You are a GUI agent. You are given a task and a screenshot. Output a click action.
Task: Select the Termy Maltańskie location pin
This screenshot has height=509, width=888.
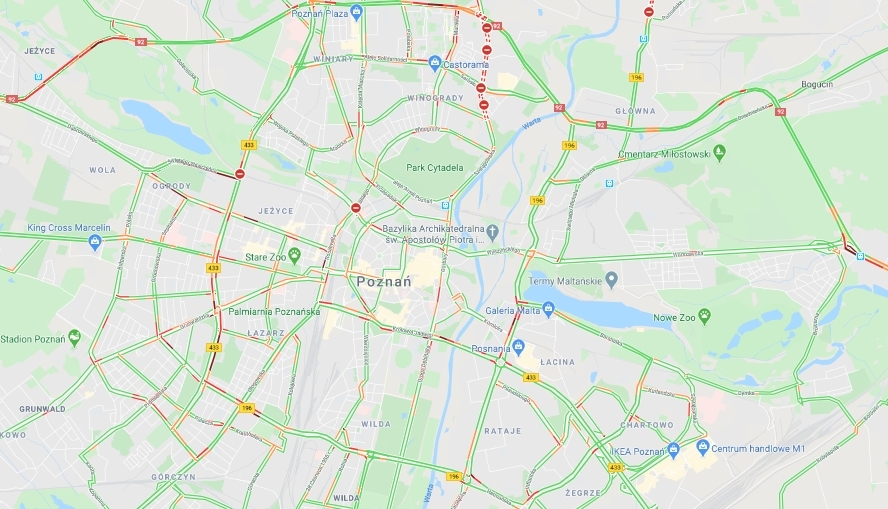611,279
